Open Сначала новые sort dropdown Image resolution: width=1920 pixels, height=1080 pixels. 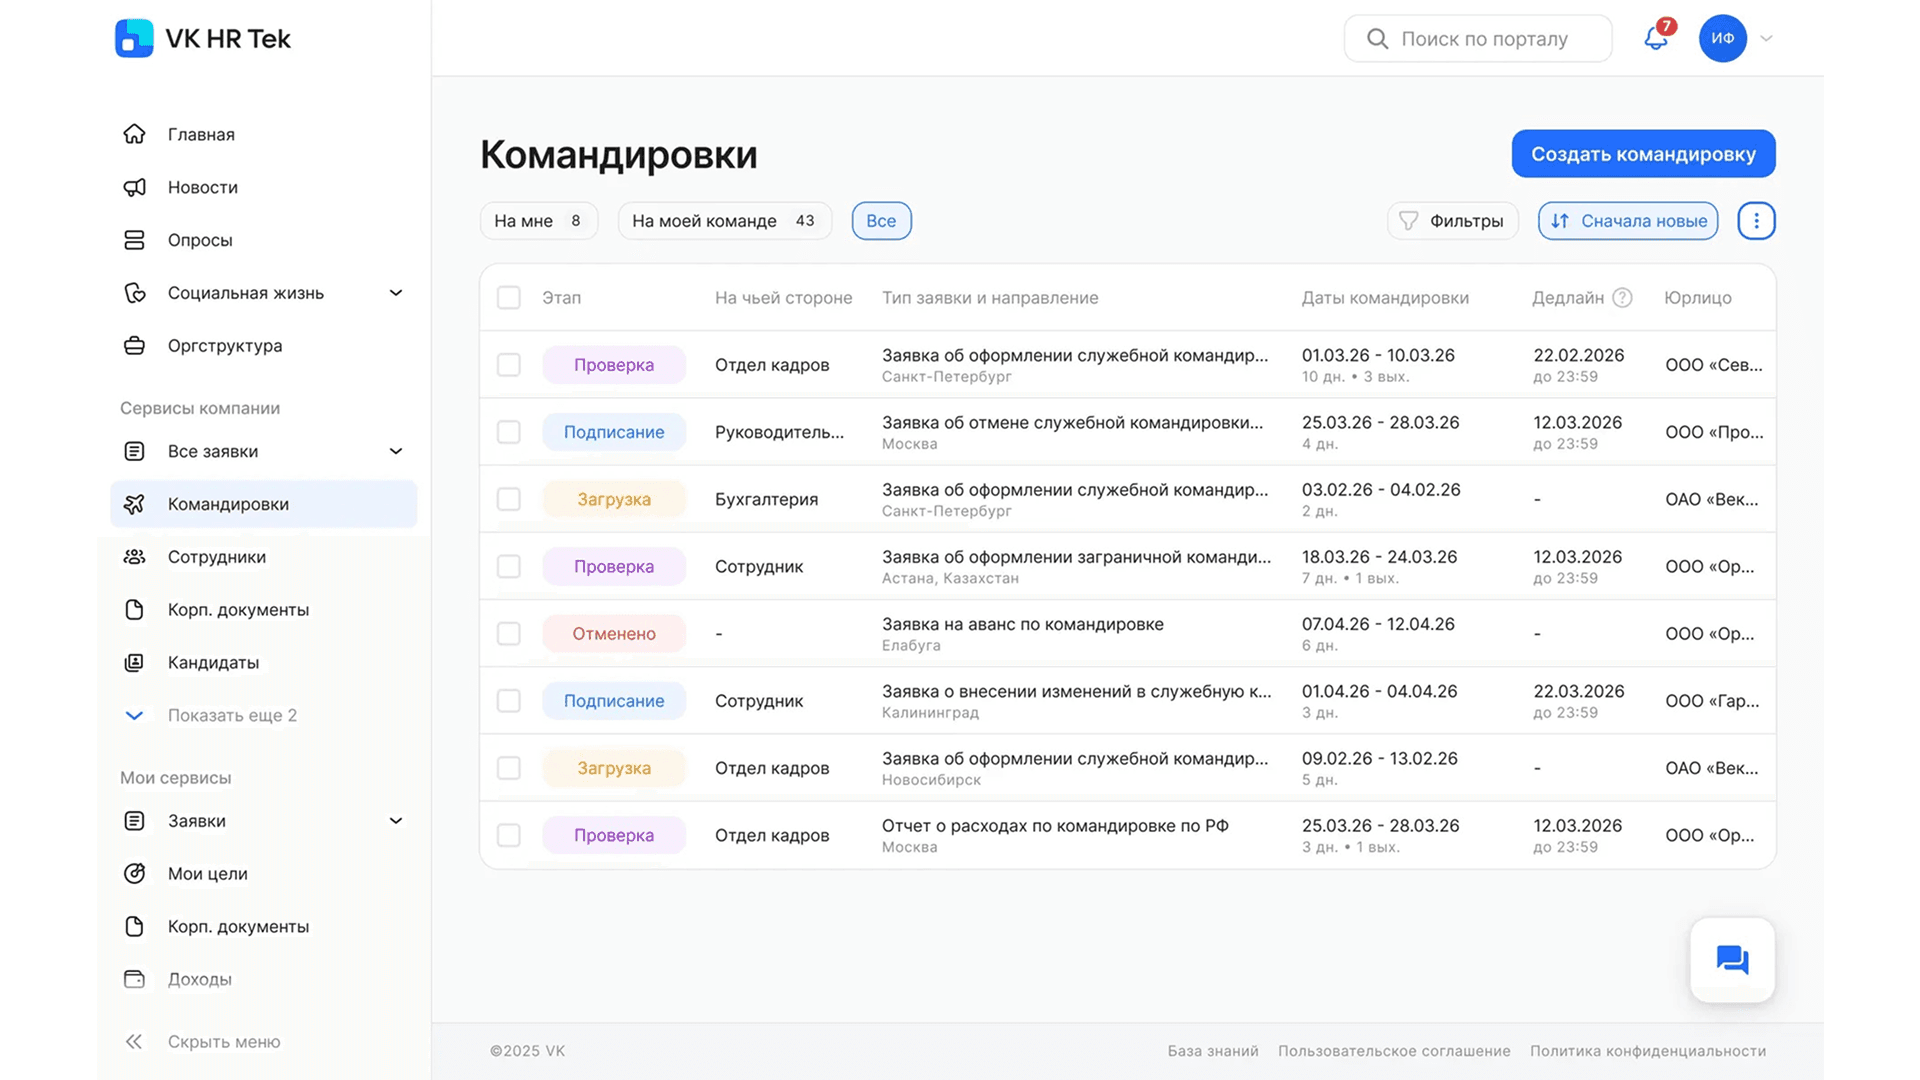pyautogui.click(x=1628, y=221)
